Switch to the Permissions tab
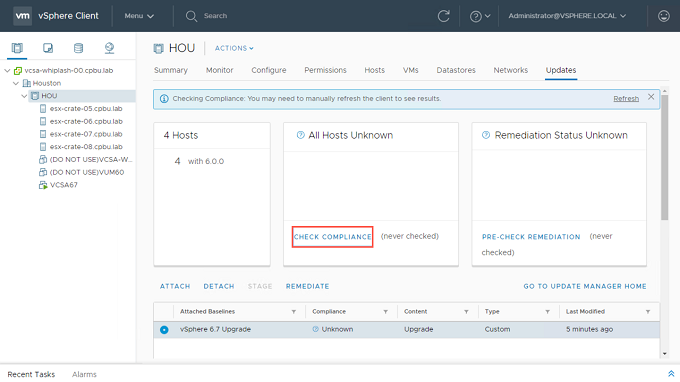 coord(325,70)
